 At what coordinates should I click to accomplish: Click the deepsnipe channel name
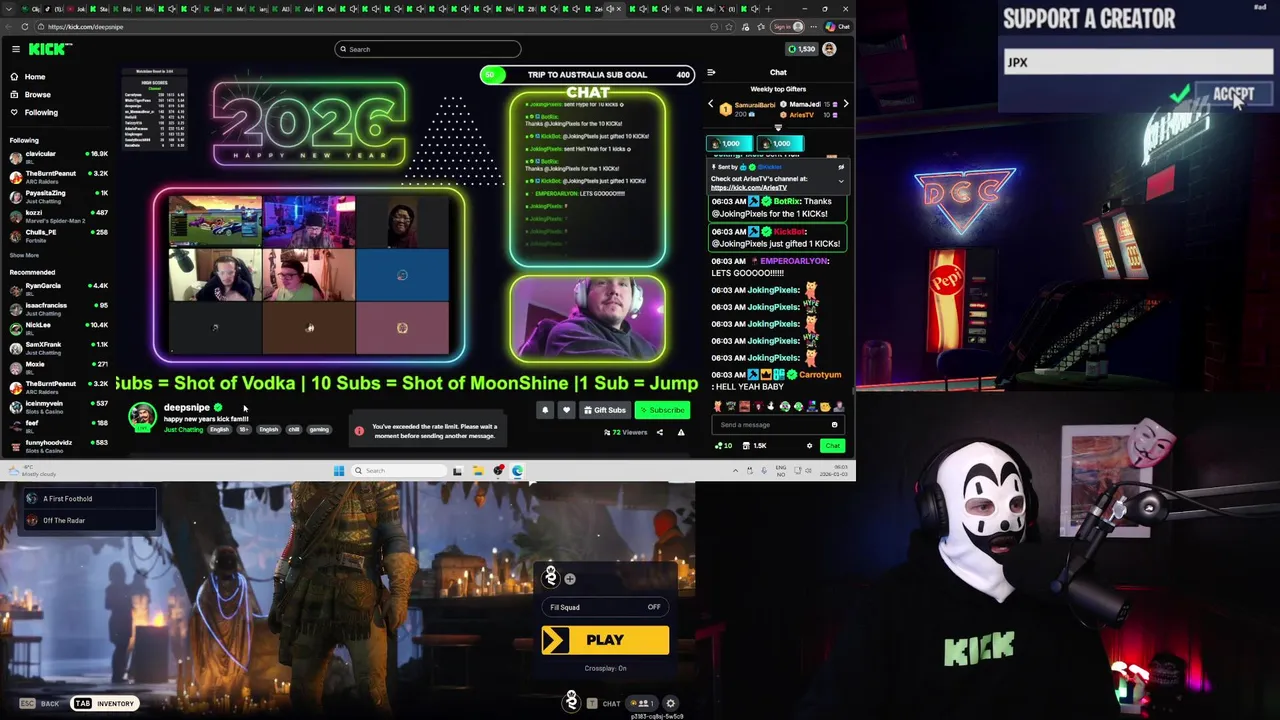tap(187, 408)
